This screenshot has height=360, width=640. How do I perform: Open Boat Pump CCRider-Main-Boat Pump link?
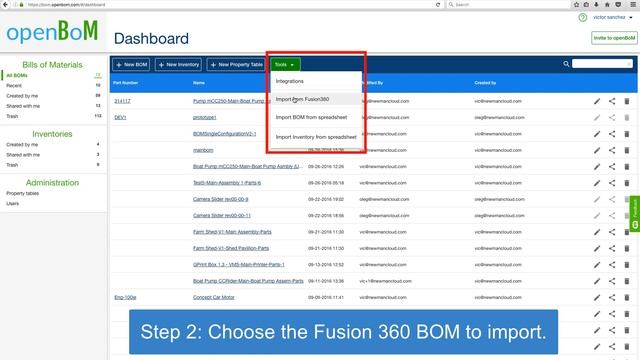pyautogui.click(x=248, y=281)
